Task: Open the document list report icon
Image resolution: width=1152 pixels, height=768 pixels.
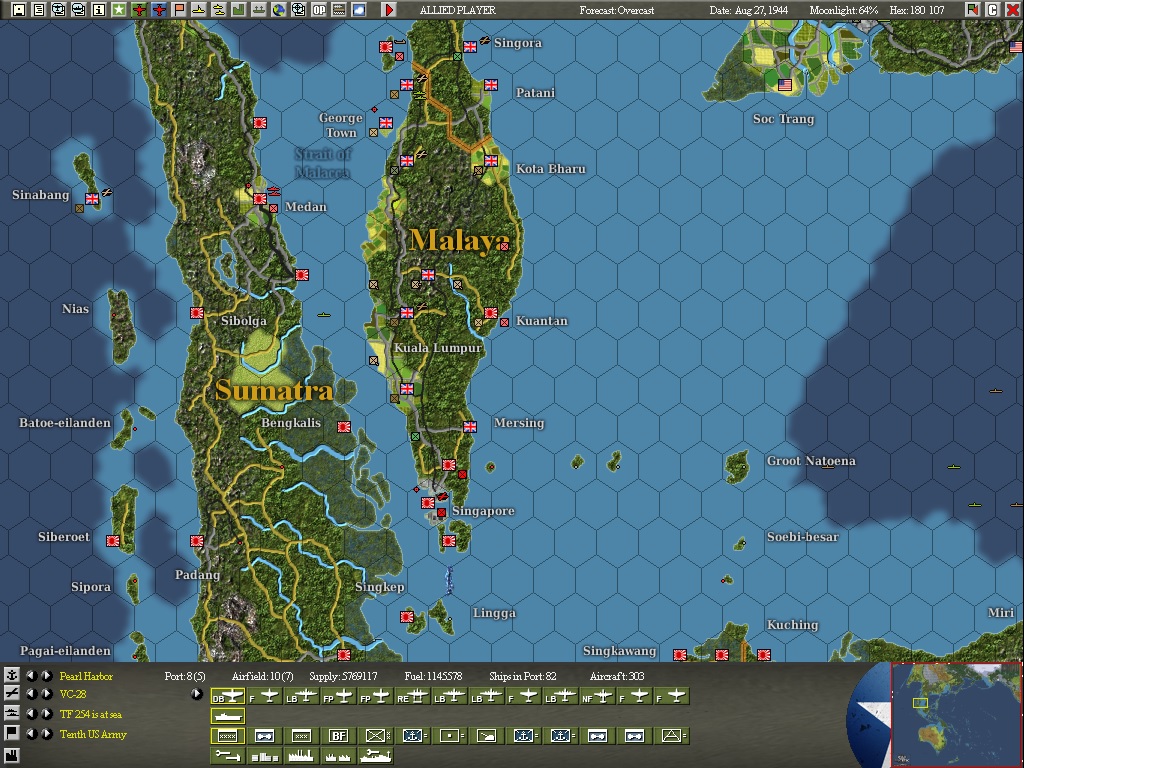Action: (39, 10)
